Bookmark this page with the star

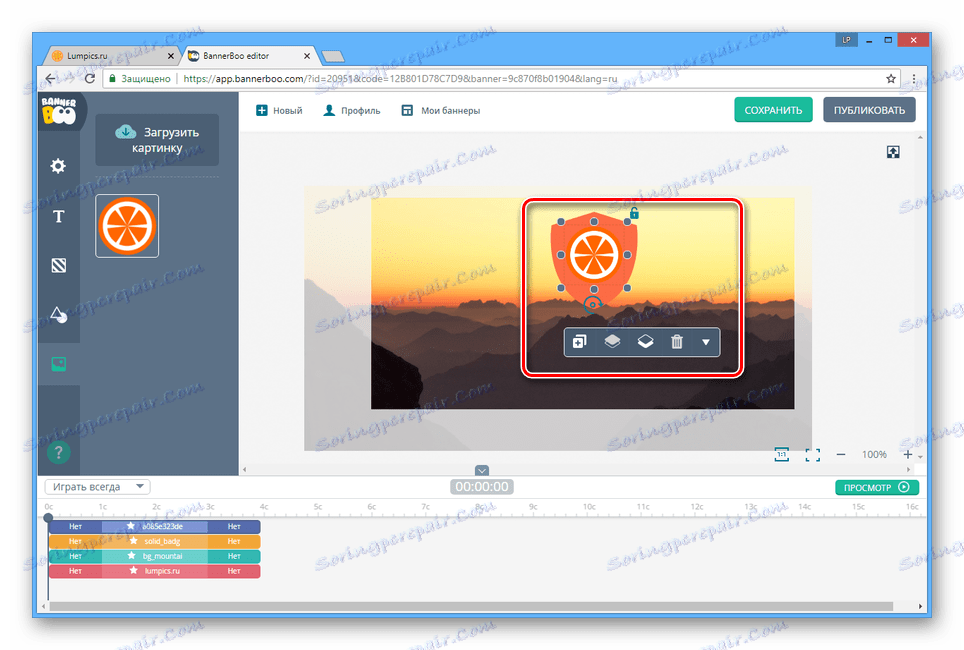(x=891, y=79)
